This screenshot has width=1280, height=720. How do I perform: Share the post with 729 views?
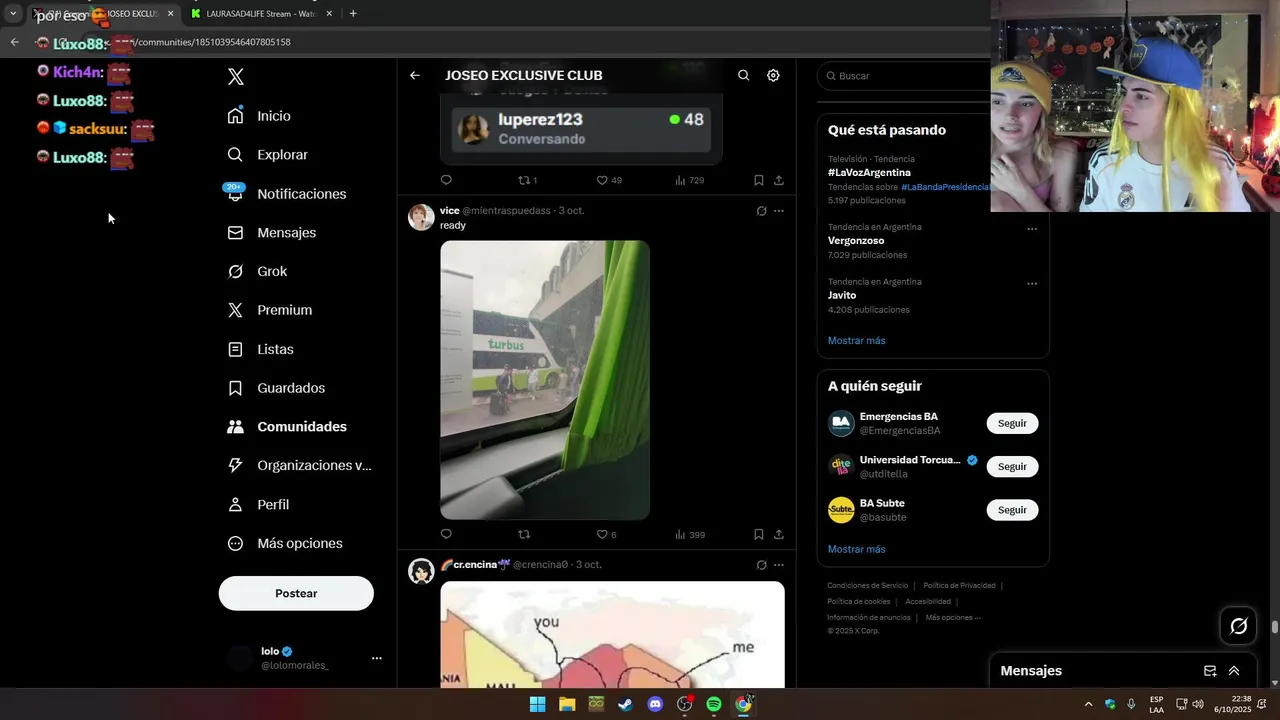tap(779, 180)
